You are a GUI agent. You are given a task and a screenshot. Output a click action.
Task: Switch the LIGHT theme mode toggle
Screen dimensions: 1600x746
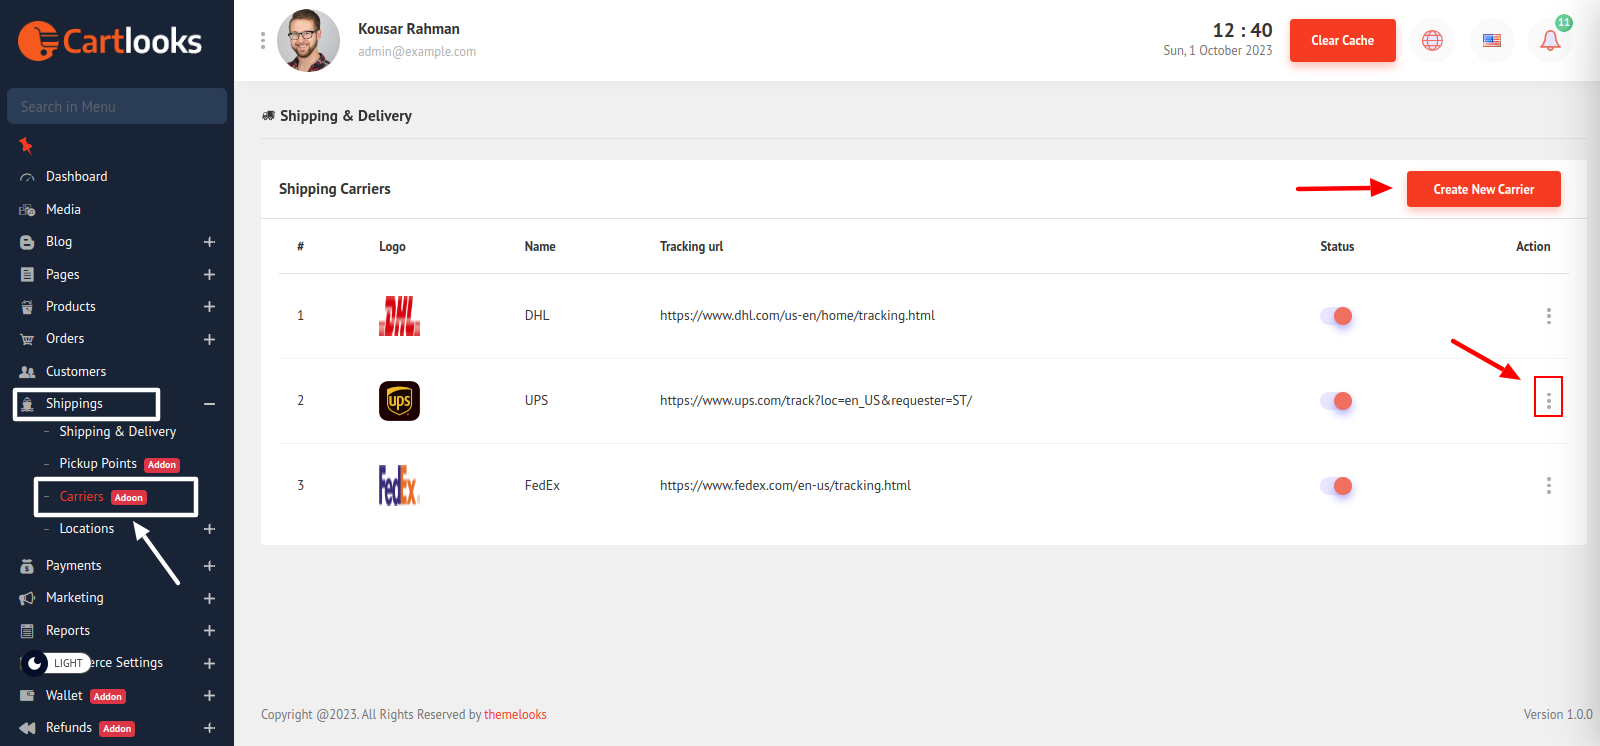tap(56, 663)
